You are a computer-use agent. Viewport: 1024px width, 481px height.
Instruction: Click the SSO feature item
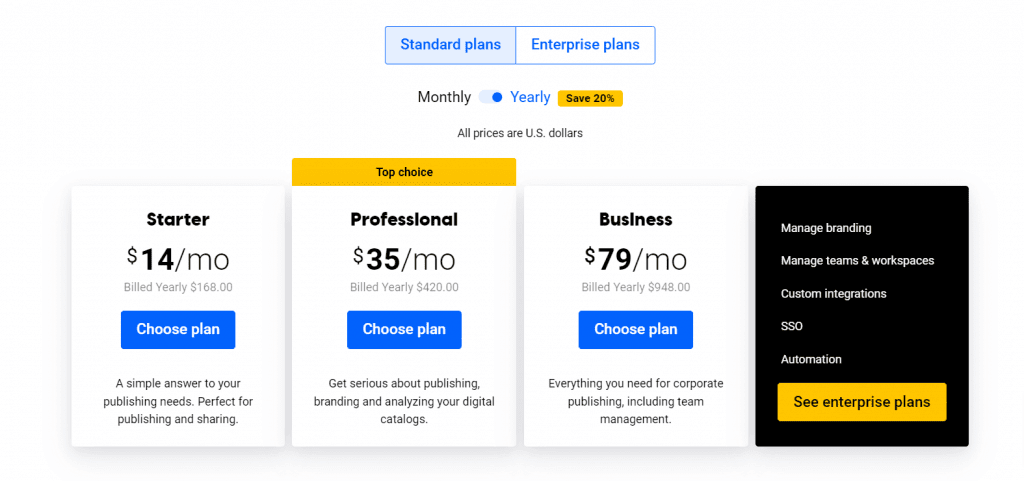pyautogui.click(x=792, y=326)
